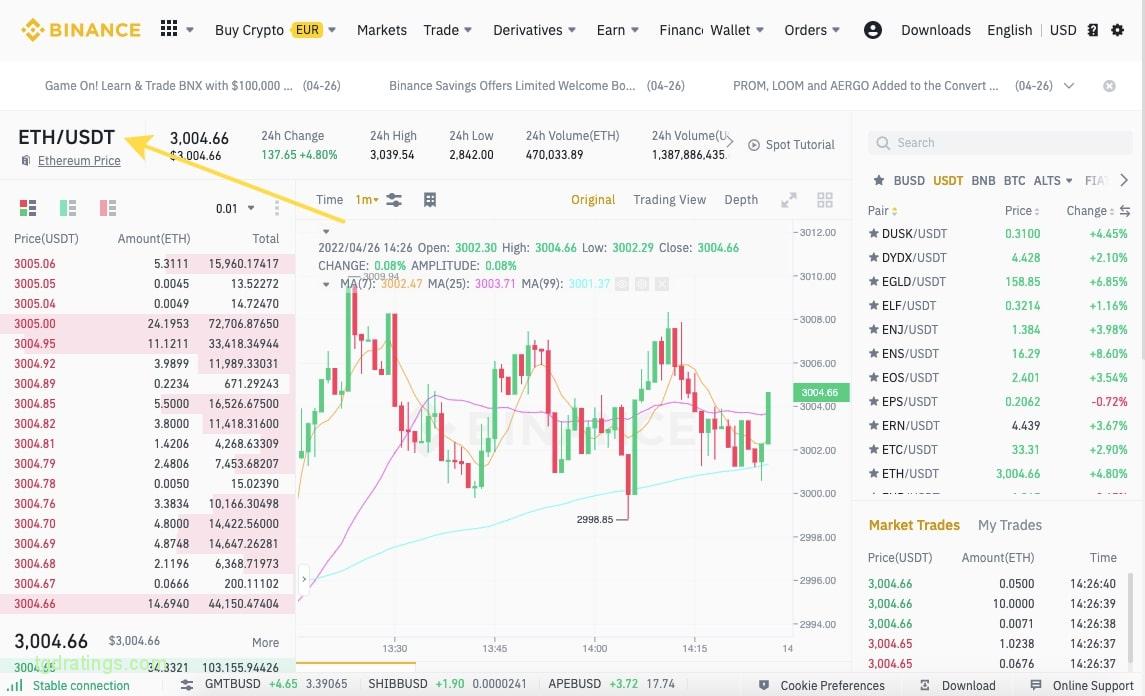Favorite the DYDX/USDT pair star

tap(873, 258)
